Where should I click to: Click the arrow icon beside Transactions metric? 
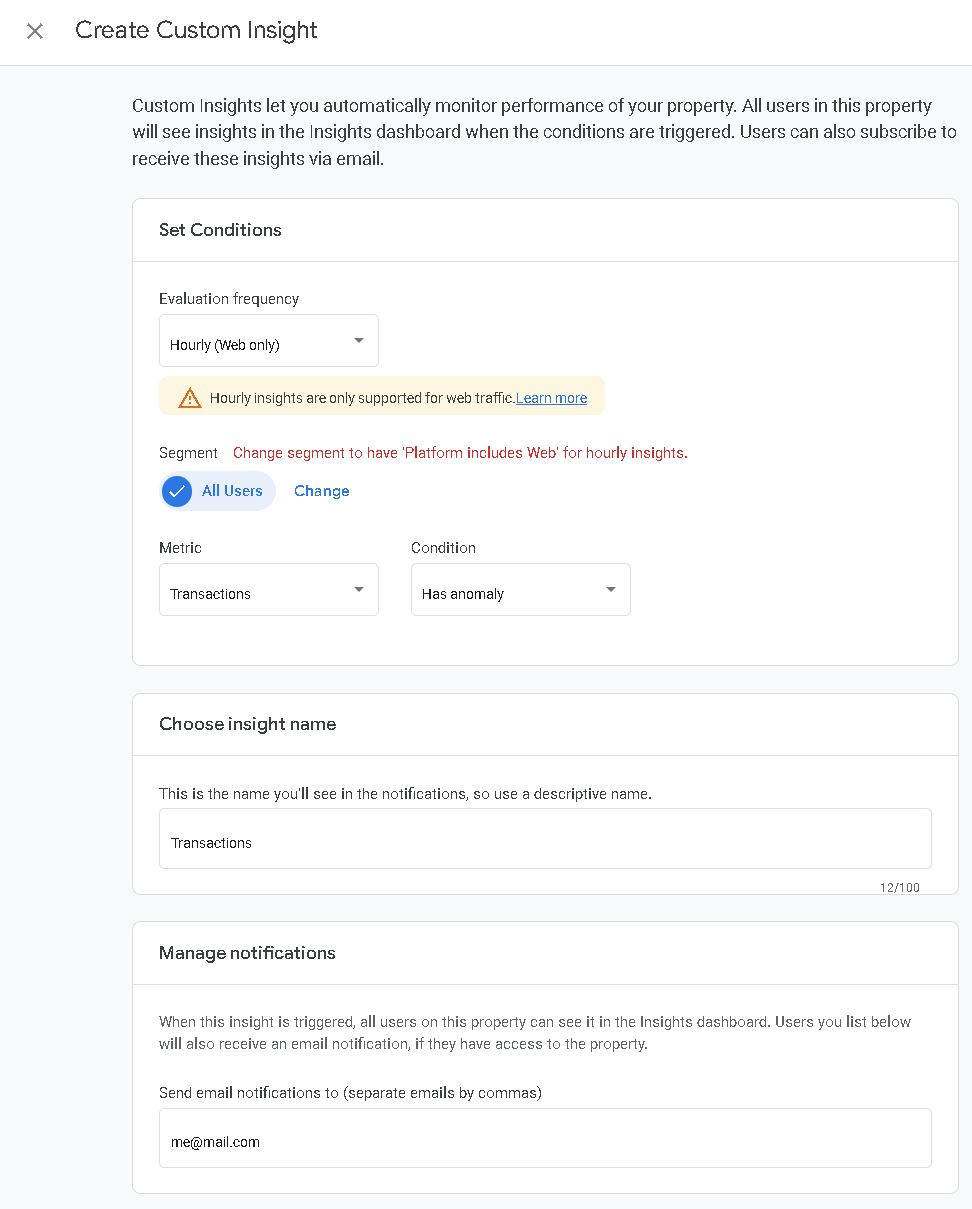click(x=359, y=589)
